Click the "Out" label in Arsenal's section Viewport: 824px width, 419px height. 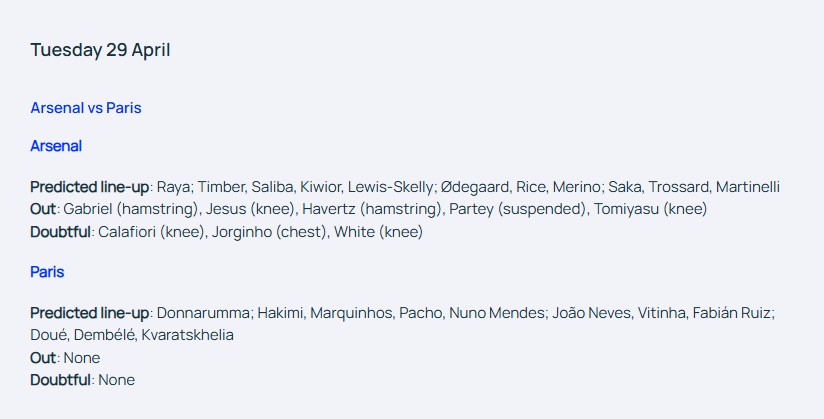tap(44, 209)
